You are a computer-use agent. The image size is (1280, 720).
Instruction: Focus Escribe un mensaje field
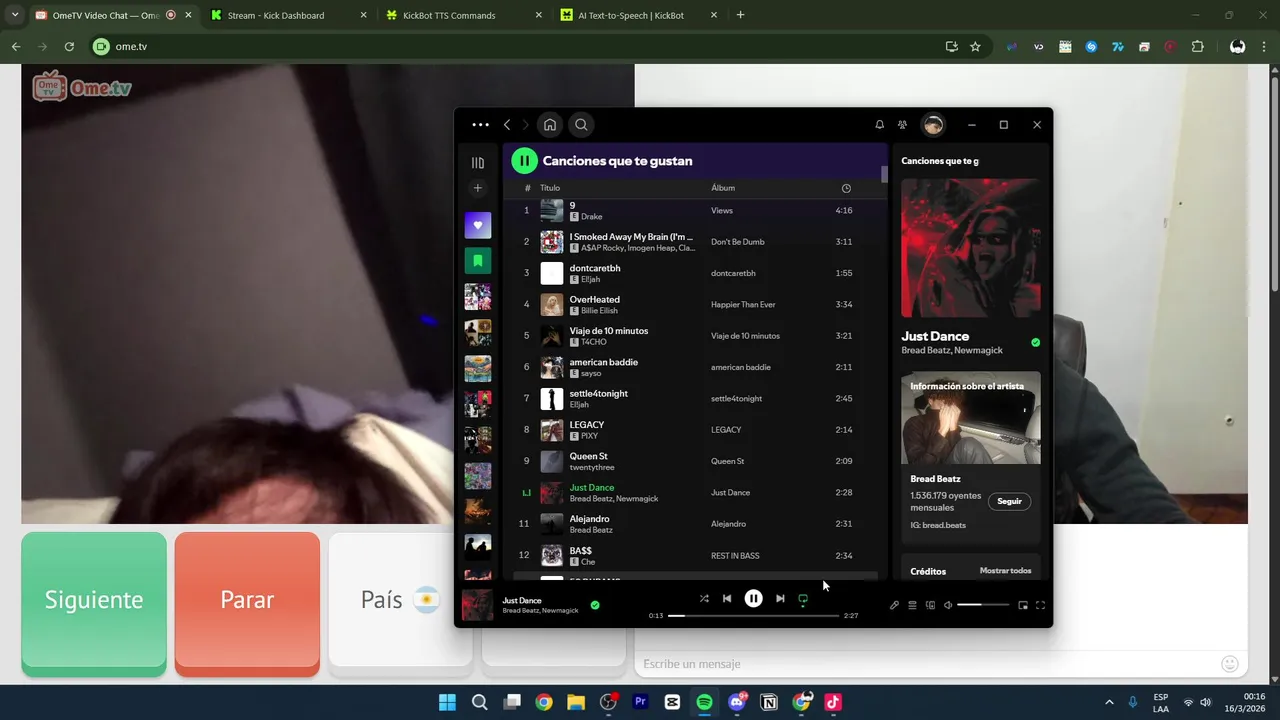click(x=925, y=664)
